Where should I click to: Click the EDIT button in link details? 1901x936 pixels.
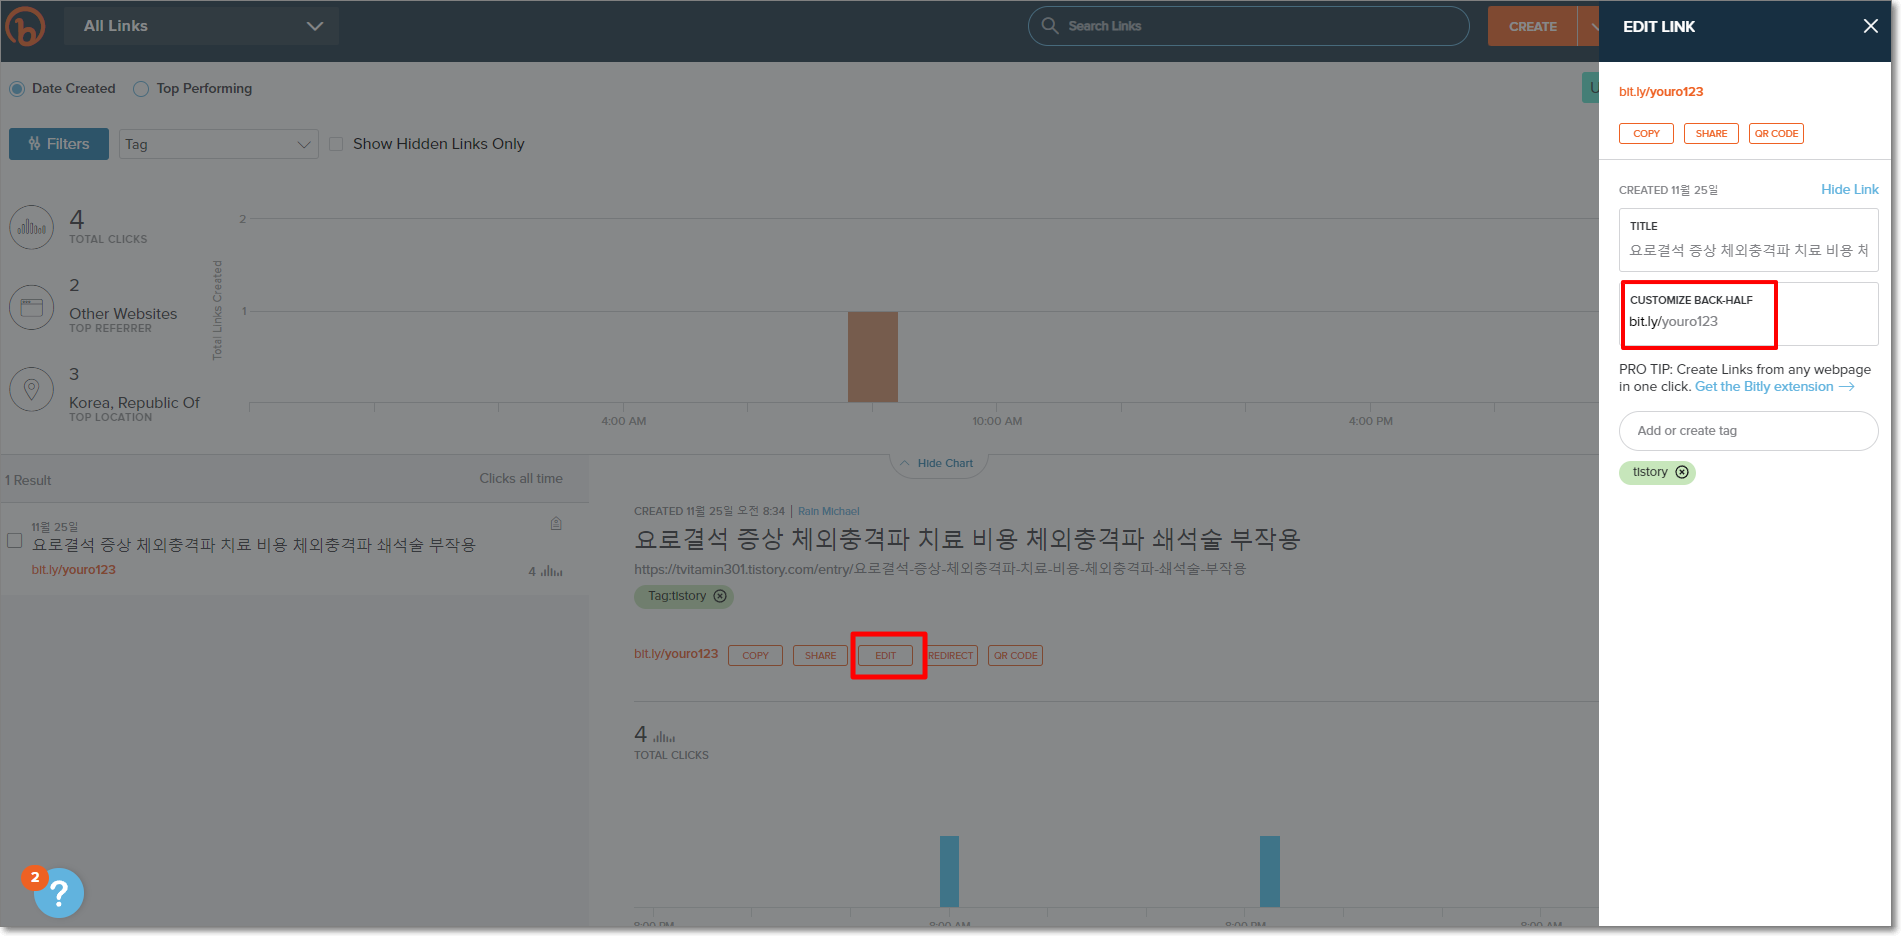(x=886, y=656)
